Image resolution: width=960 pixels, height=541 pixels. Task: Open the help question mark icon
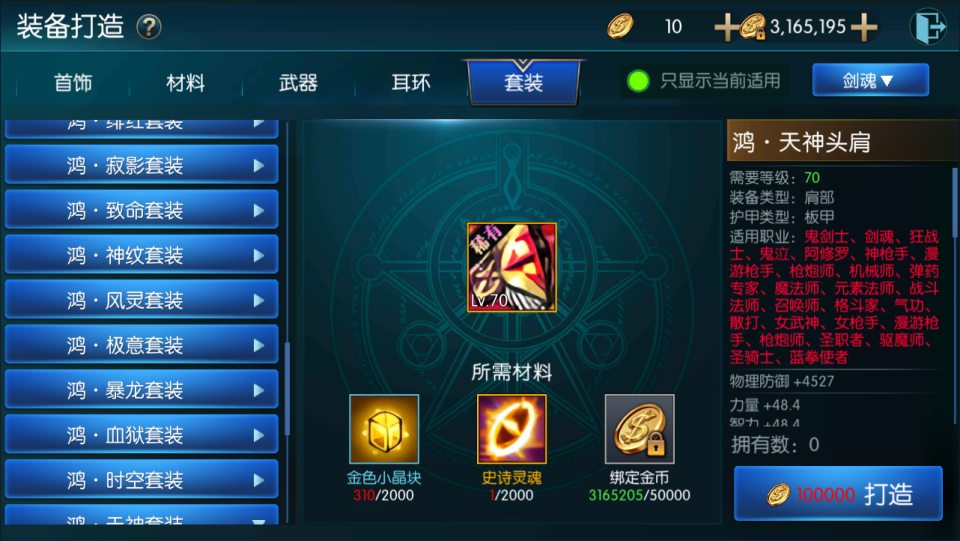click(149, 27)
